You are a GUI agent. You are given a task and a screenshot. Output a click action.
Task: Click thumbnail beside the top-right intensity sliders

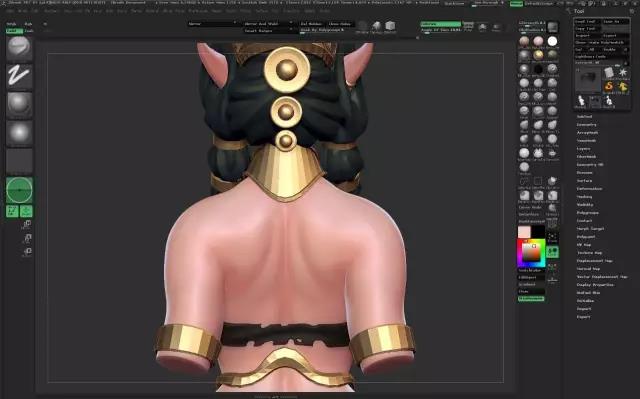[553, 27]
